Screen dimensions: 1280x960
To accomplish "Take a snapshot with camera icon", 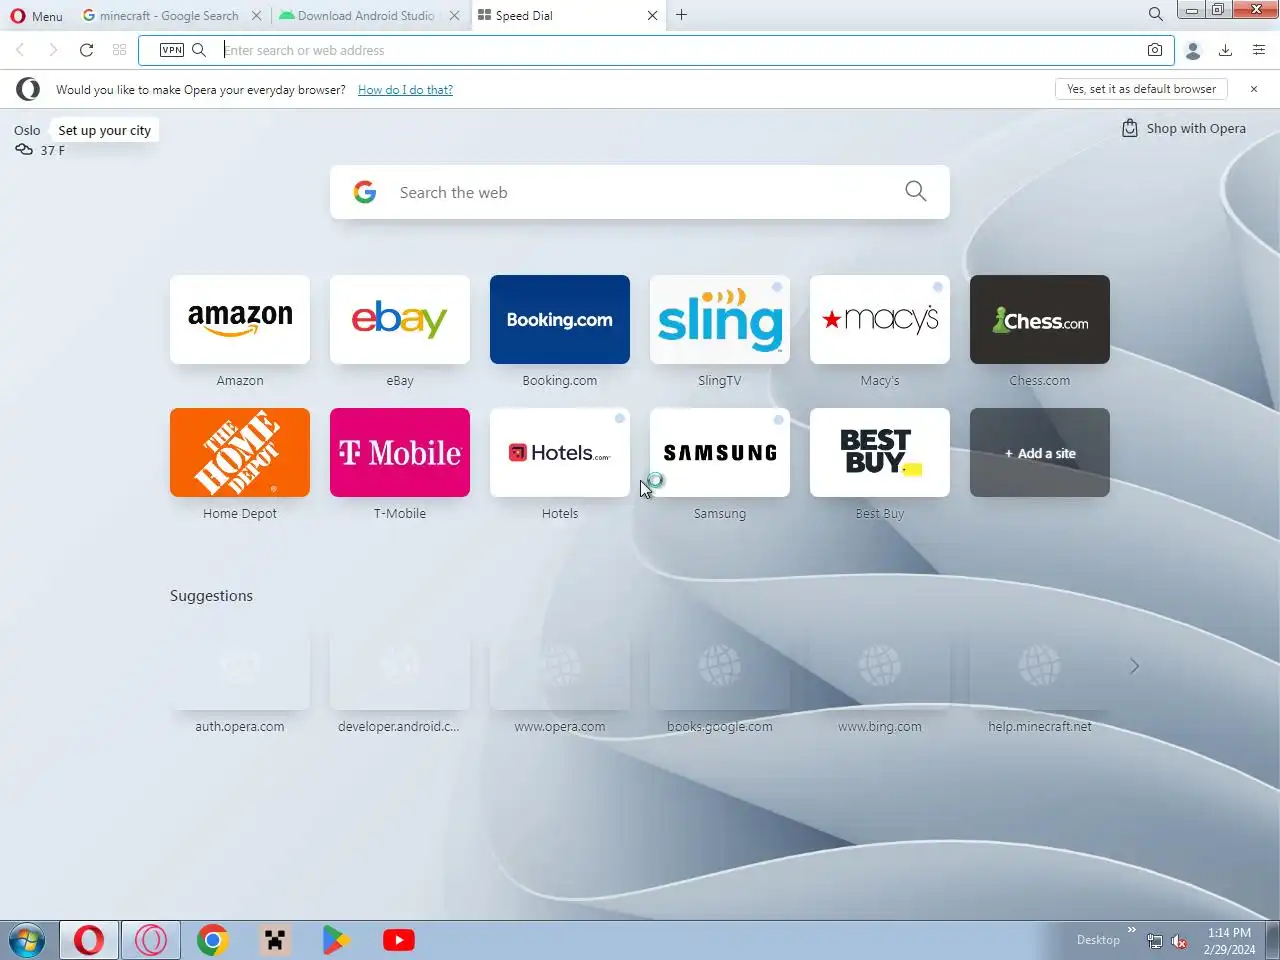I will (1155, 50).
